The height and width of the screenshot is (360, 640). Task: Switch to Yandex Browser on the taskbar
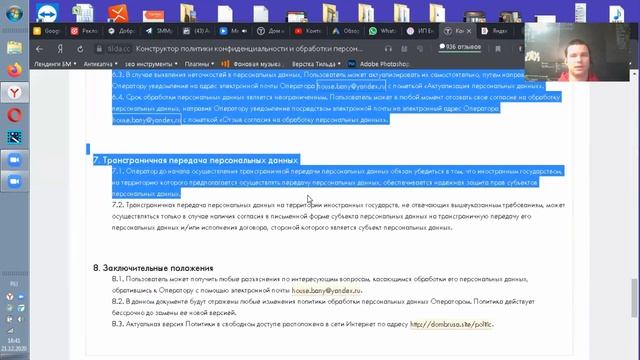pyautogui.click(x=14, y=93)
